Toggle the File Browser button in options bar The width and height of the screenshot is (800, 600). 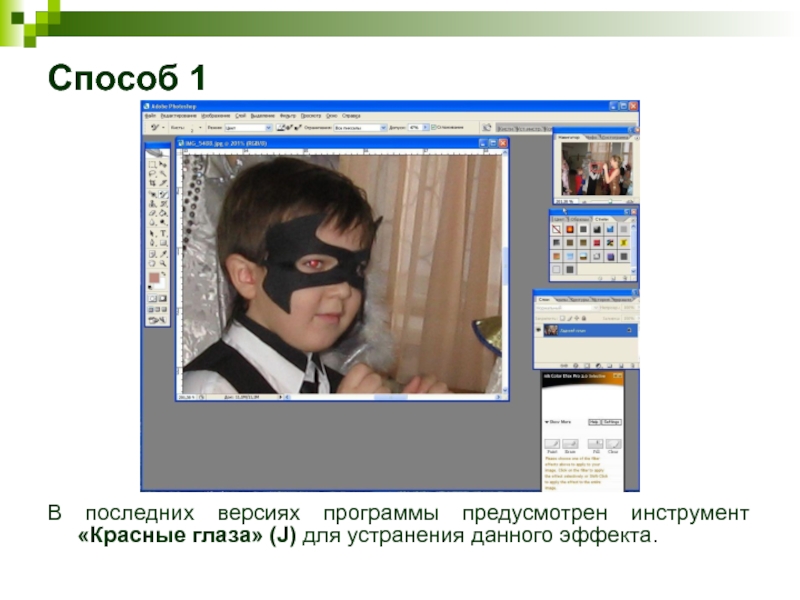[487, 128]
